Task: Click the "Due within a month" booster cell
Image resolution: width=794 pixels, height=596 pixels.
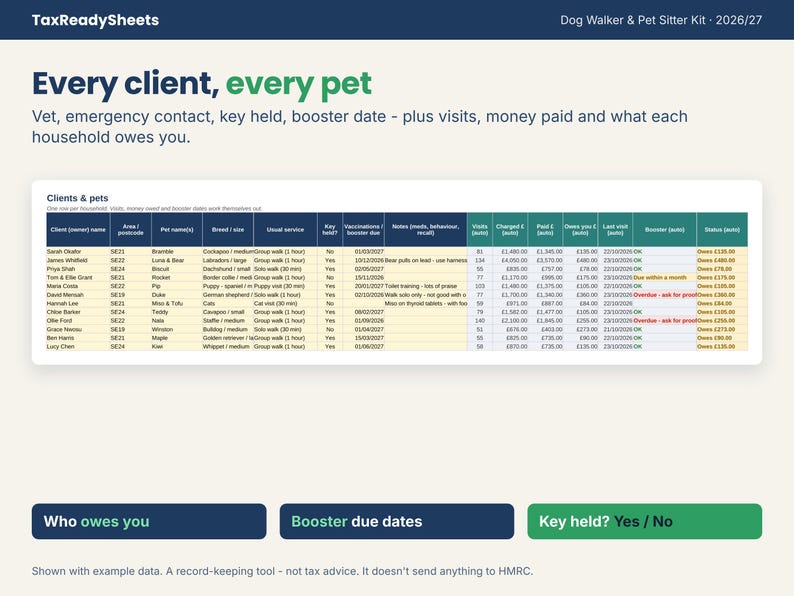Action: (664, 277)
